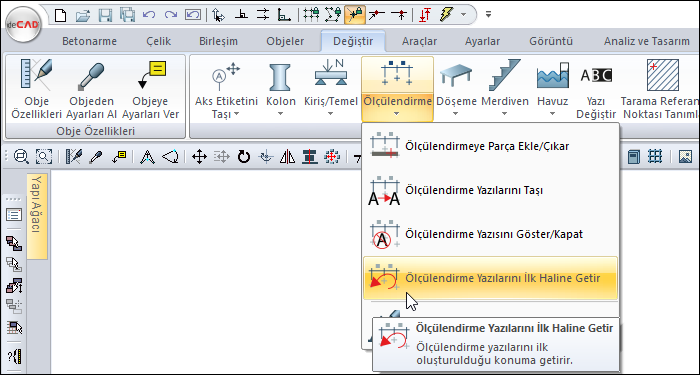Select Ölçülendirme Yazılarını Taşı menu item
Image resolution: width=700 pixels, height=375 pixels.
[x=490, y=190]
